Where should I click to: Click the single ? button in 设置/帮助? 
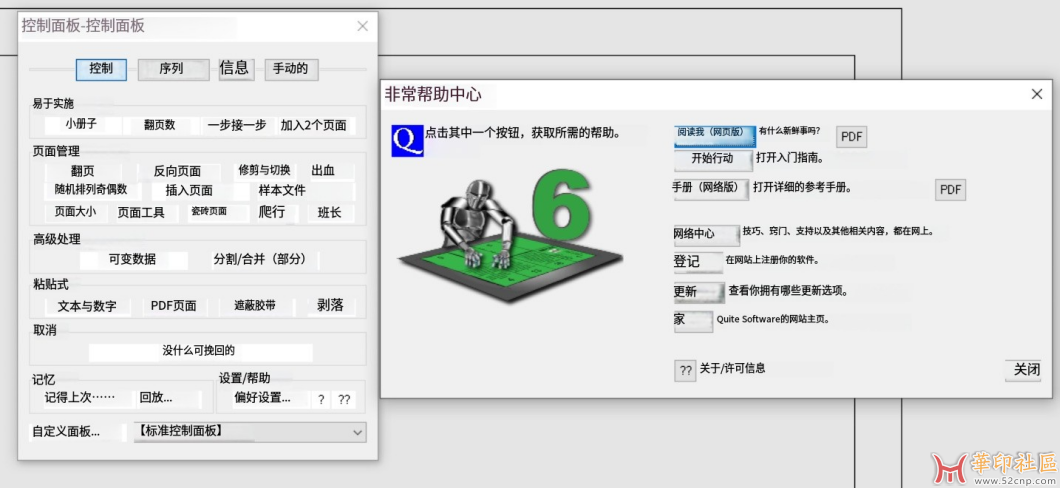coord(321,398)
